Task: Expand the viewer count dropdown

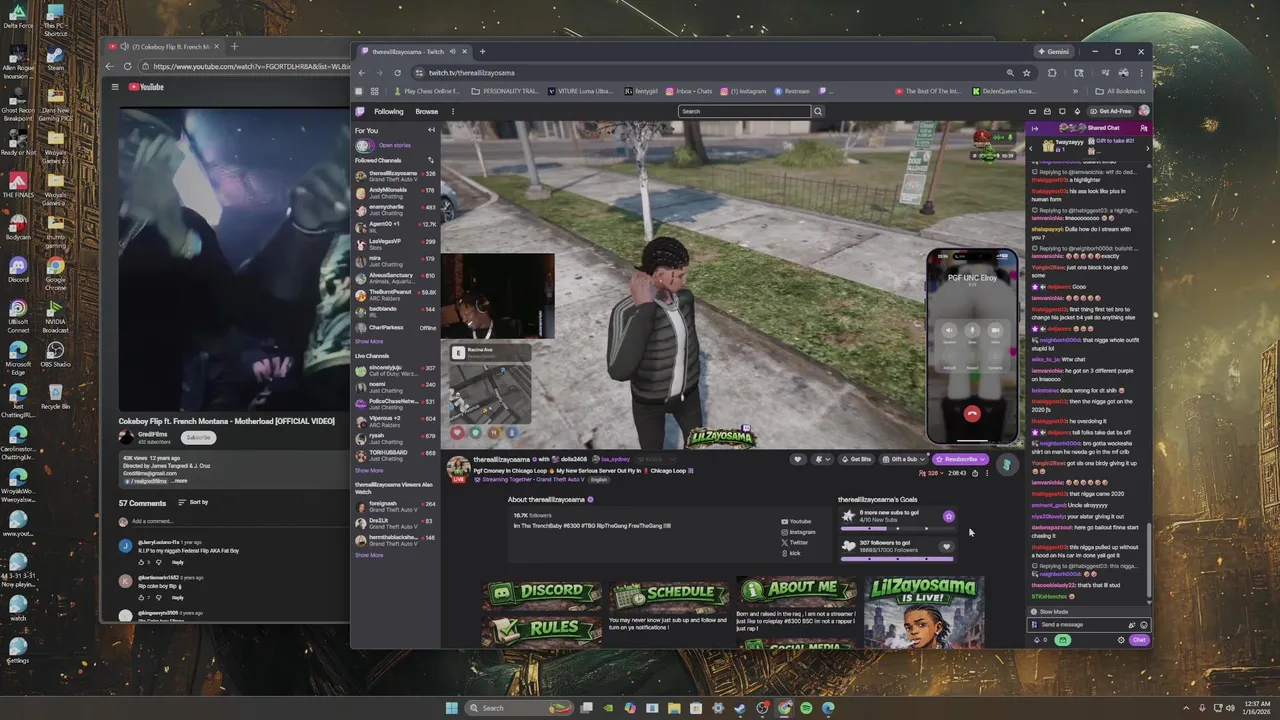Action: tap(930, 473)
